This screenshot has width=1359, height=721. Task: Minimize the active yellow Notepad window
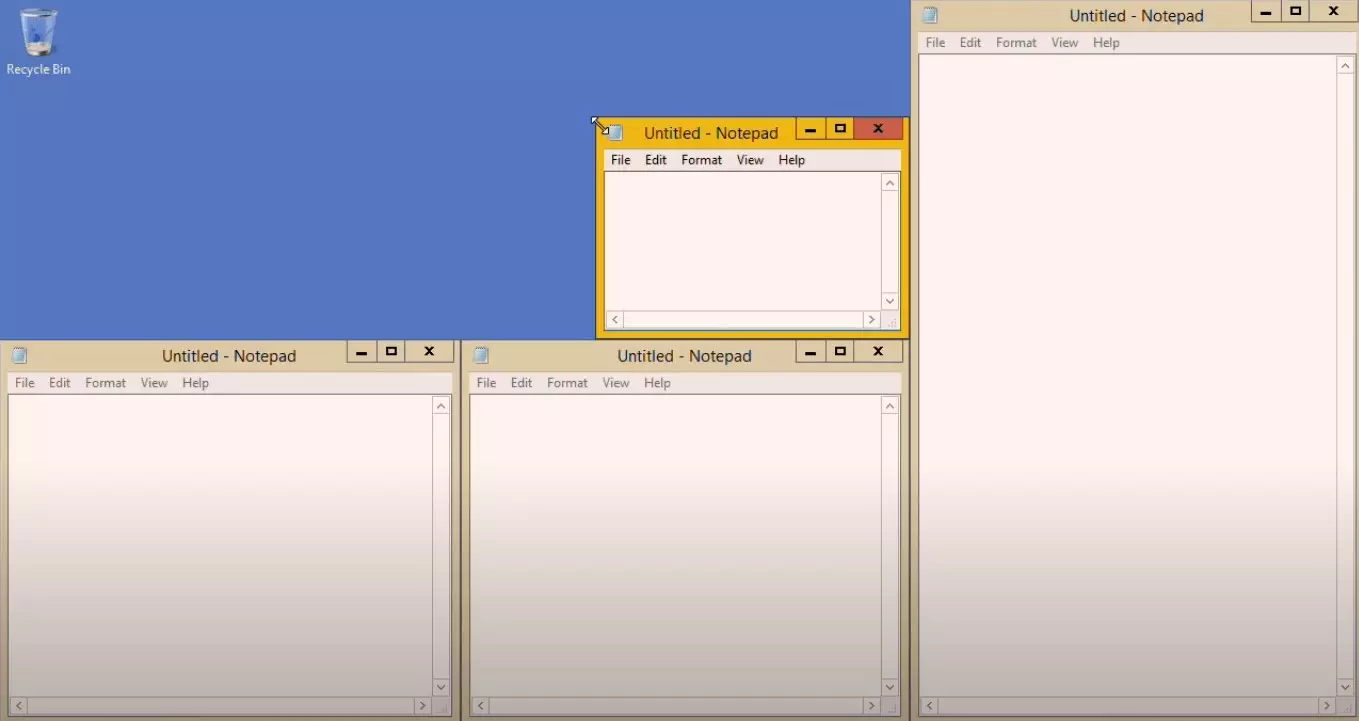click(810, 129)
